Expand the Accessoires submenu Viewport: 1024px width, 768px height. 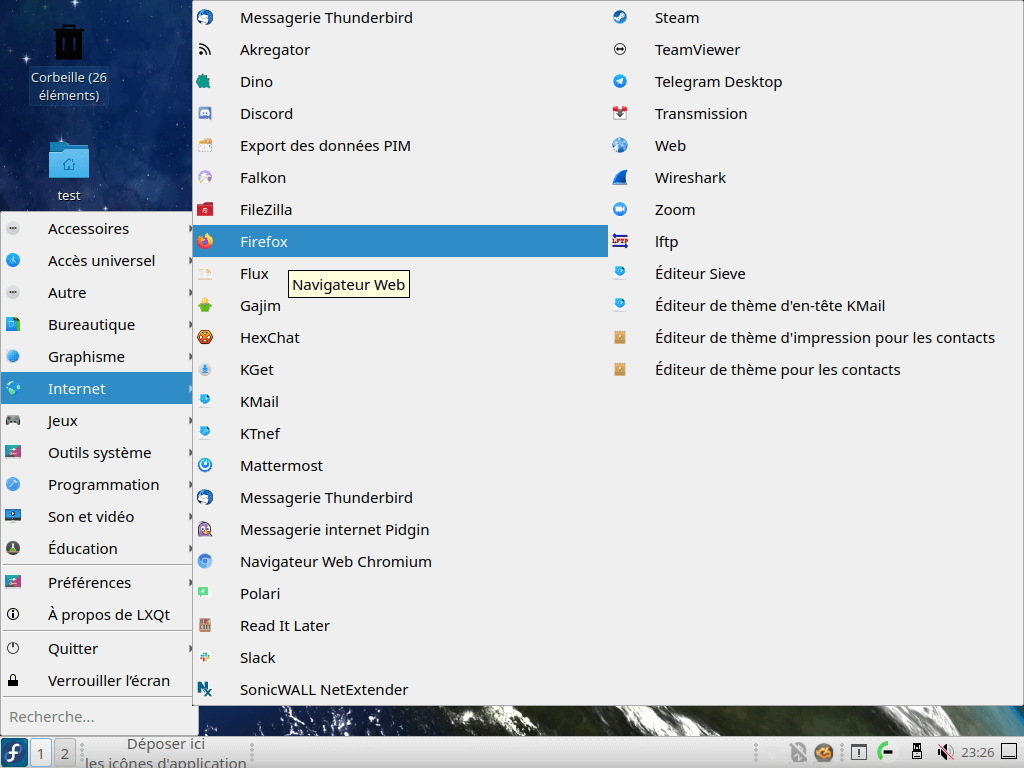(x=97, y=229)
